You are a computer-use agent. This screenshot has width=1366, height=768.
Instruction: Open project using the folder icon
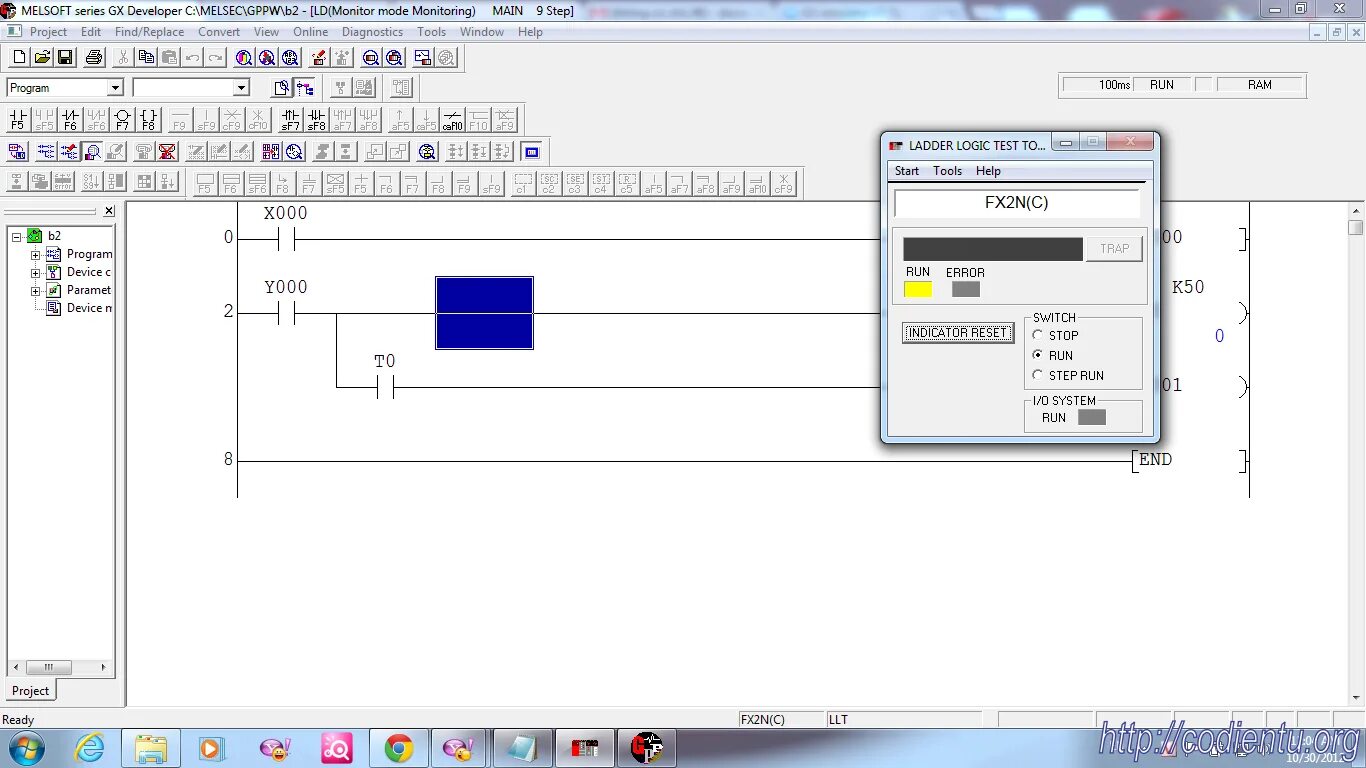[42, 58]
